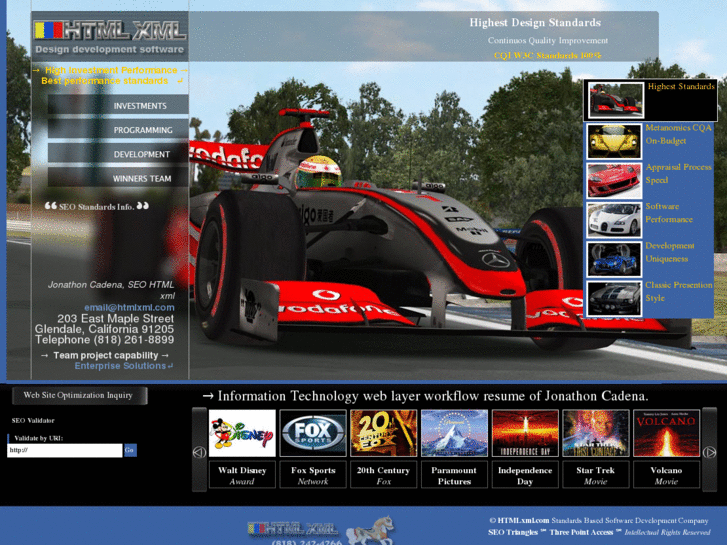727x545 pixels.
Task: Click the Walt Disney Award caption
Action: click(242, 475)
